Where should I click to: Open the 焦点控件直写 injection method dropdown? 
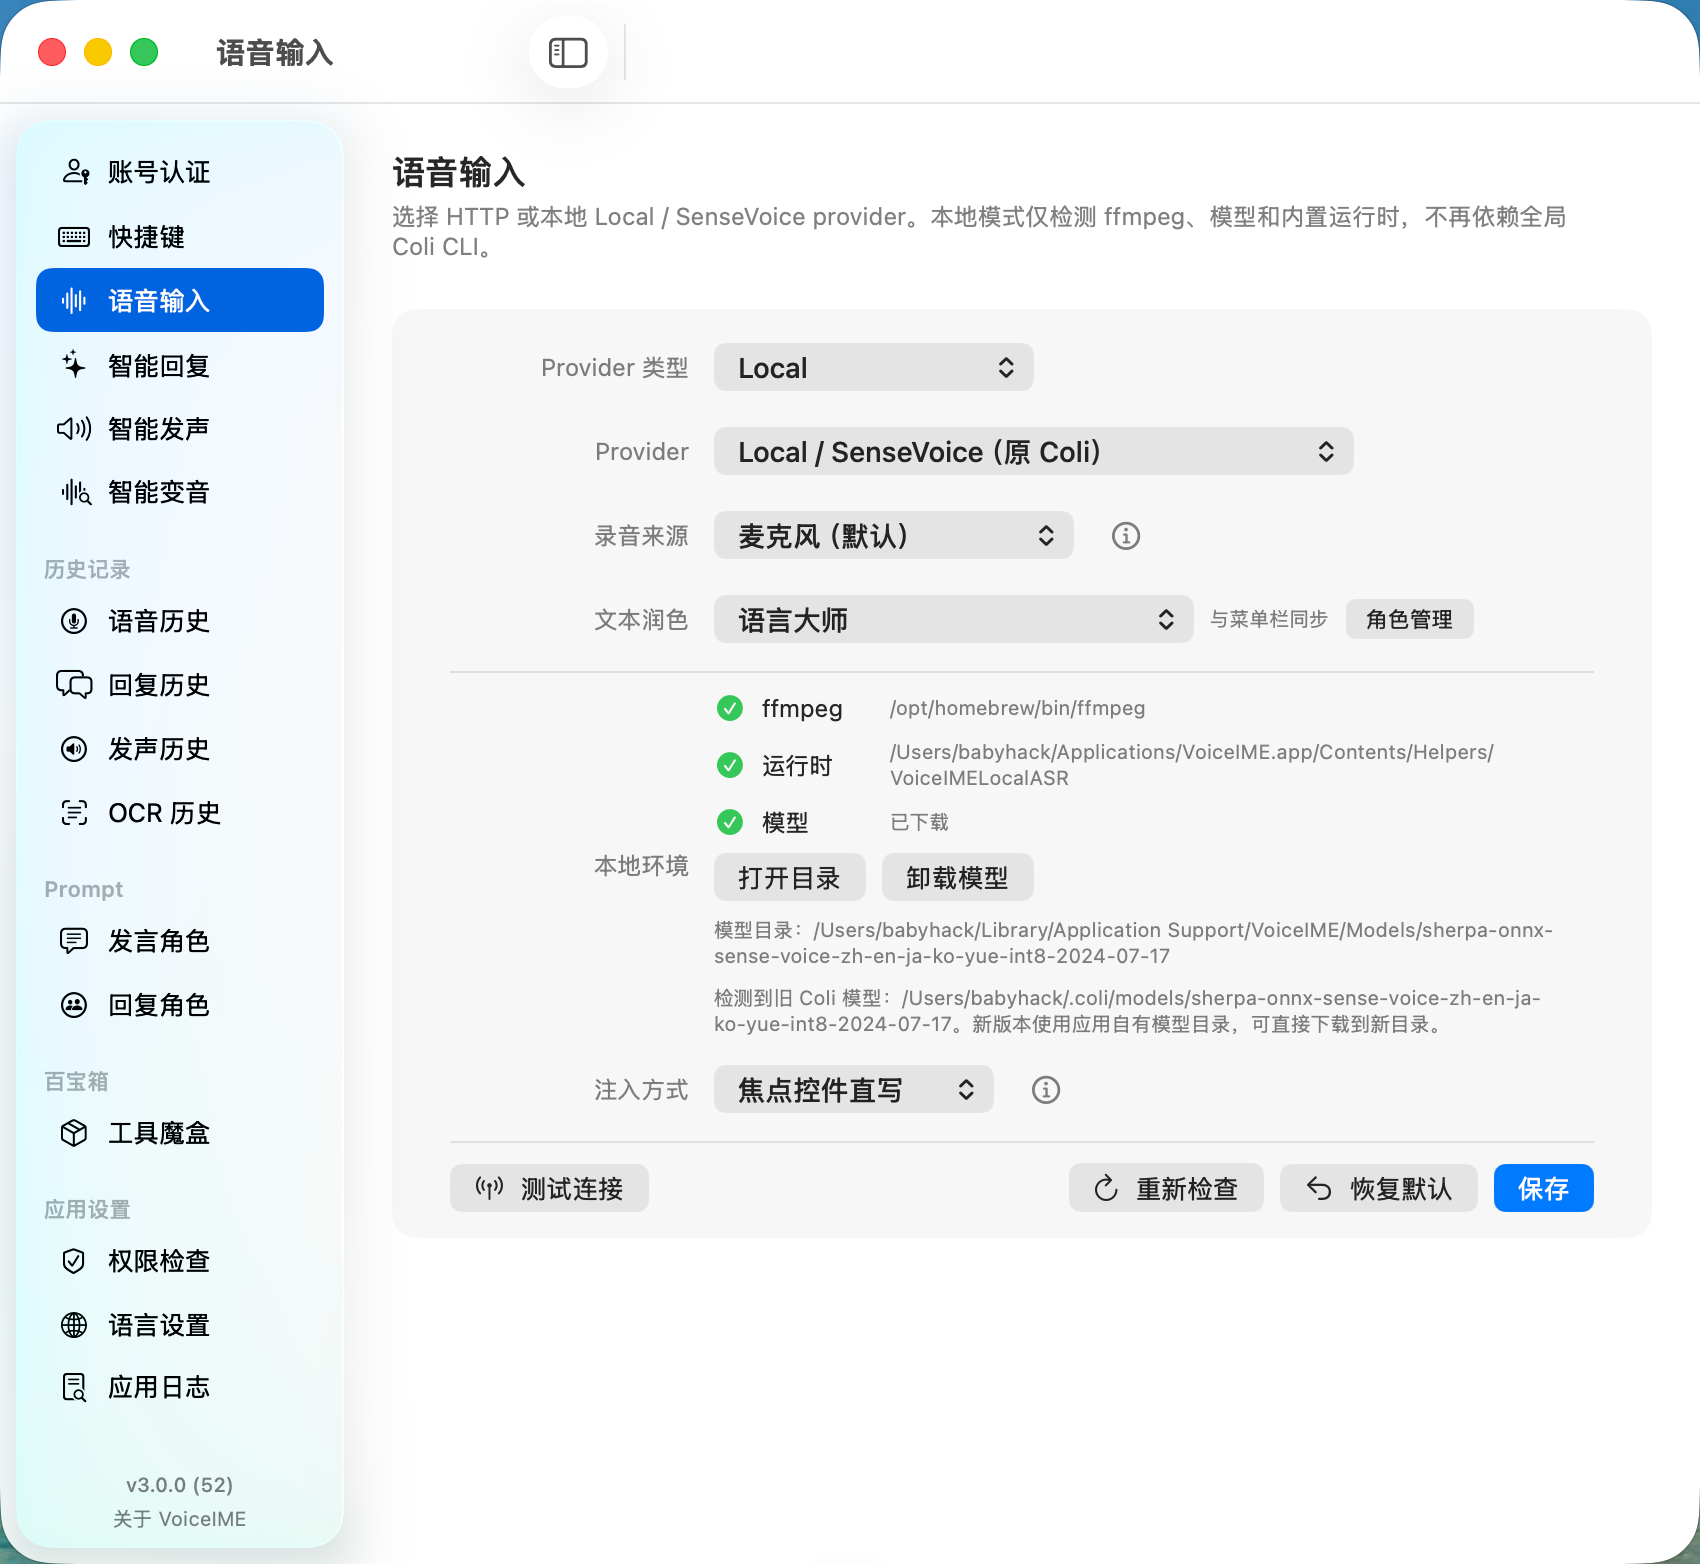[x=854, y=1090]
